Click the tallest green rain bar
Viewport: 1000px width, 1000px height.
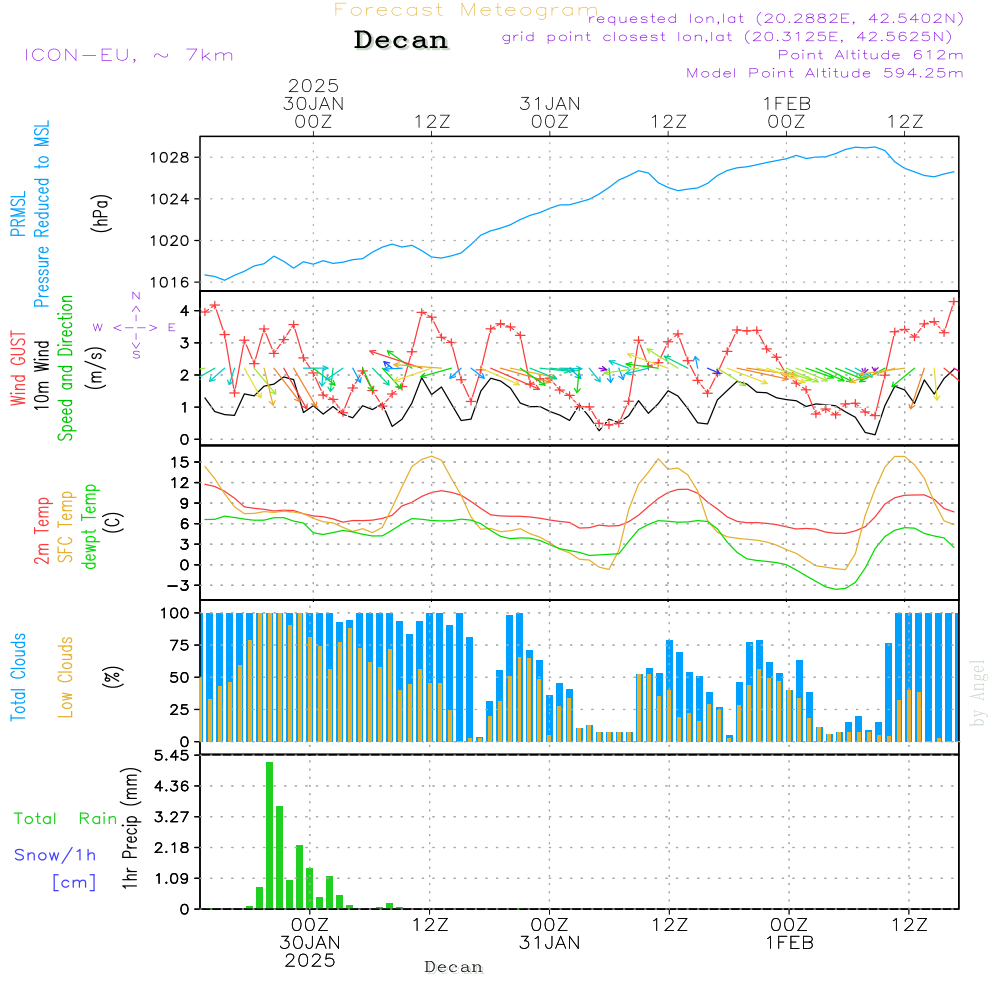[x=270, y=835]
